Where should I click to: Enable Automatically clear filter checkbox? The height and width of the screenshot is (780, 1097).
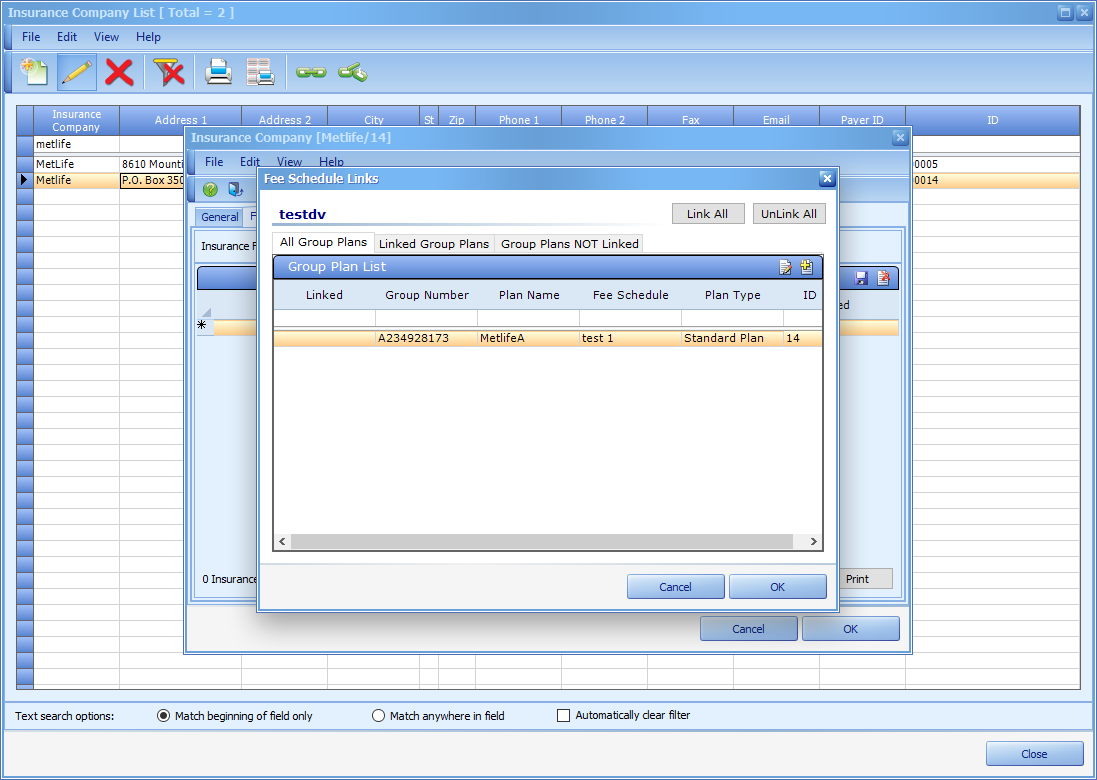(563, 715)
